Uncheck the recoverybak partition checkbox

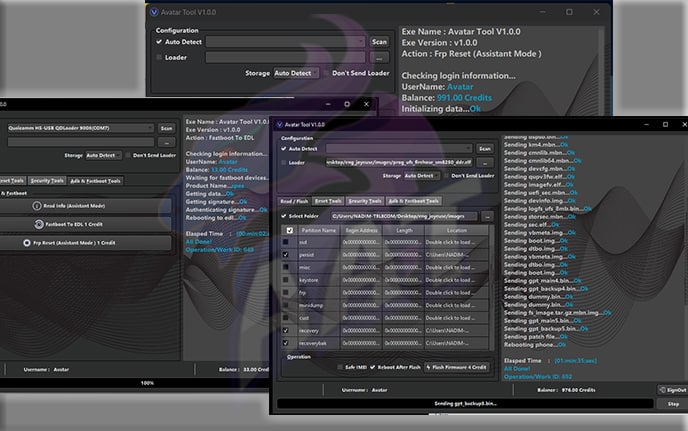point(286,343)
